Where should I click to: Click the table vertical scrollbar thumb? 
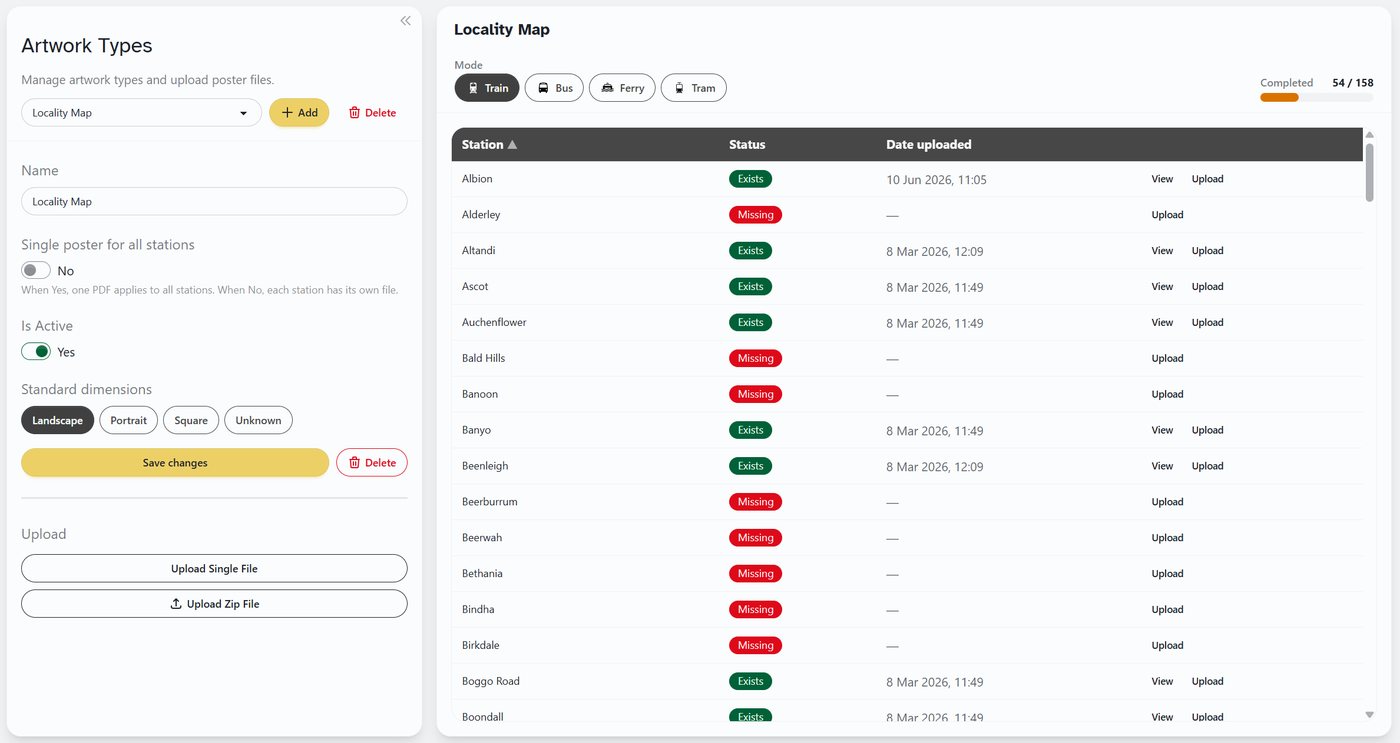point(1370,172)
